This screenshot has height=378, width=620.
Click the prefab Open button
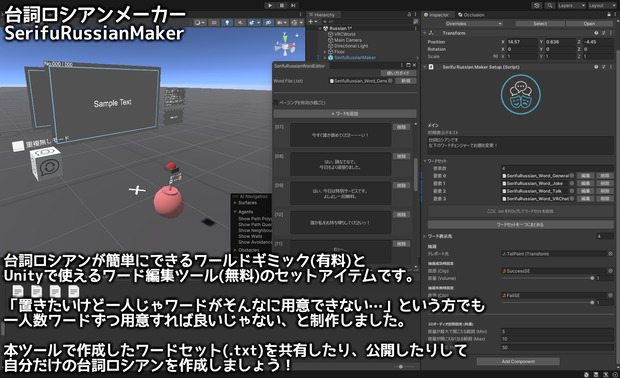coord(589,24)
